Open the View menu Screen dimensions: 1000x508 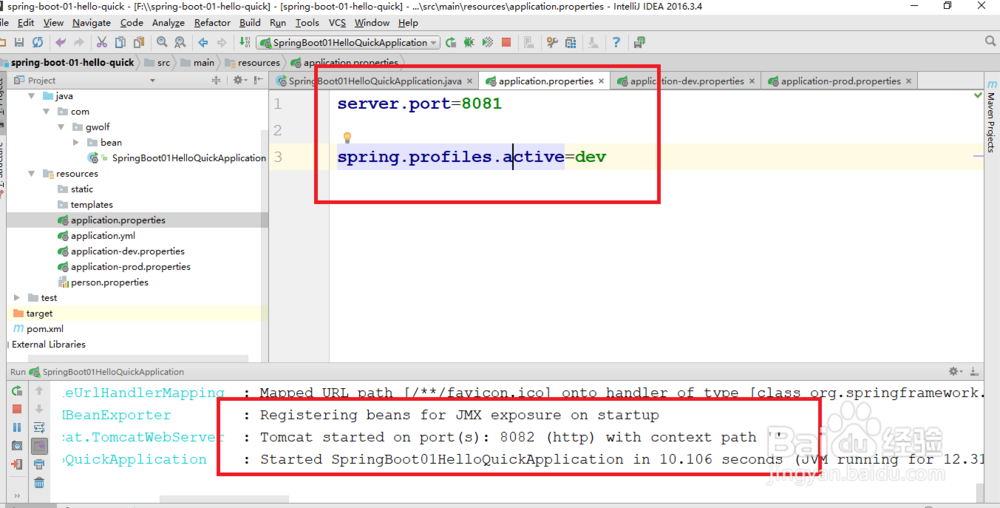coord(54,23)
